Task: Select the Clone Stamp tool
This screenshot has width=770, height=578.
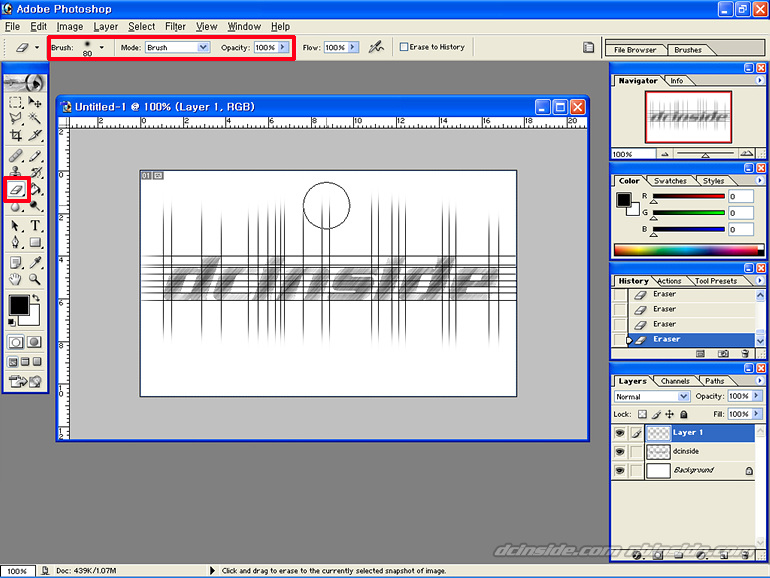Action: (x=15, y=172)
